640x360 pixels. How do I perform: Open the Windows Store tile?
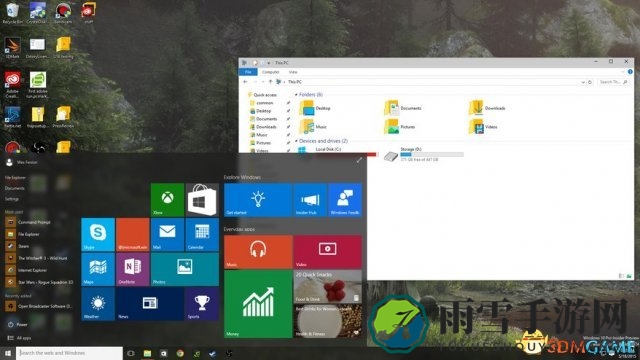click(x=202, y=200)
